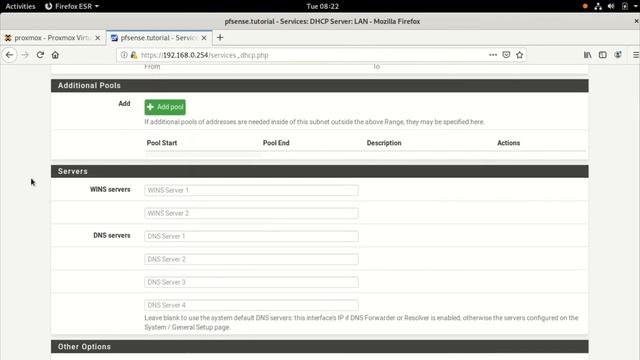The height and width of the screenshot is (360, 640).
Task: Go back with the browser back arrow
Action: tap(9, 55)
